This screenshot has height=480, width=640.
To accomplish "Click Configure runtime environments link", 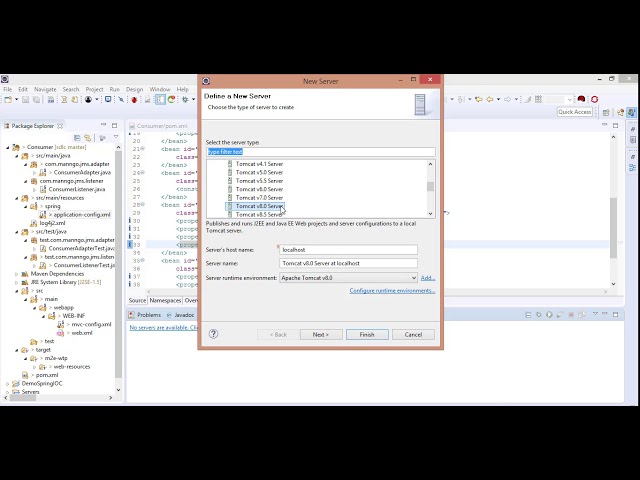I will tap(392, 291).
